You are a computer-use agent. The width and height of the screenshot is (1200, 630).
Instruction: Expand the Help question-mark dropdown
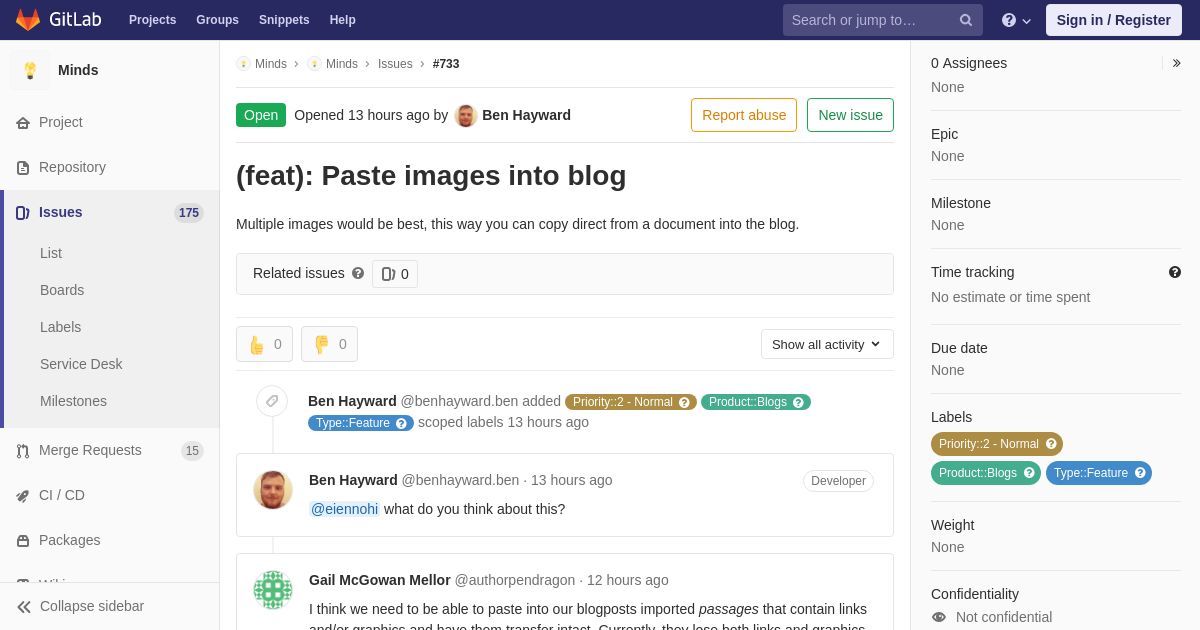click(1016, 20)
